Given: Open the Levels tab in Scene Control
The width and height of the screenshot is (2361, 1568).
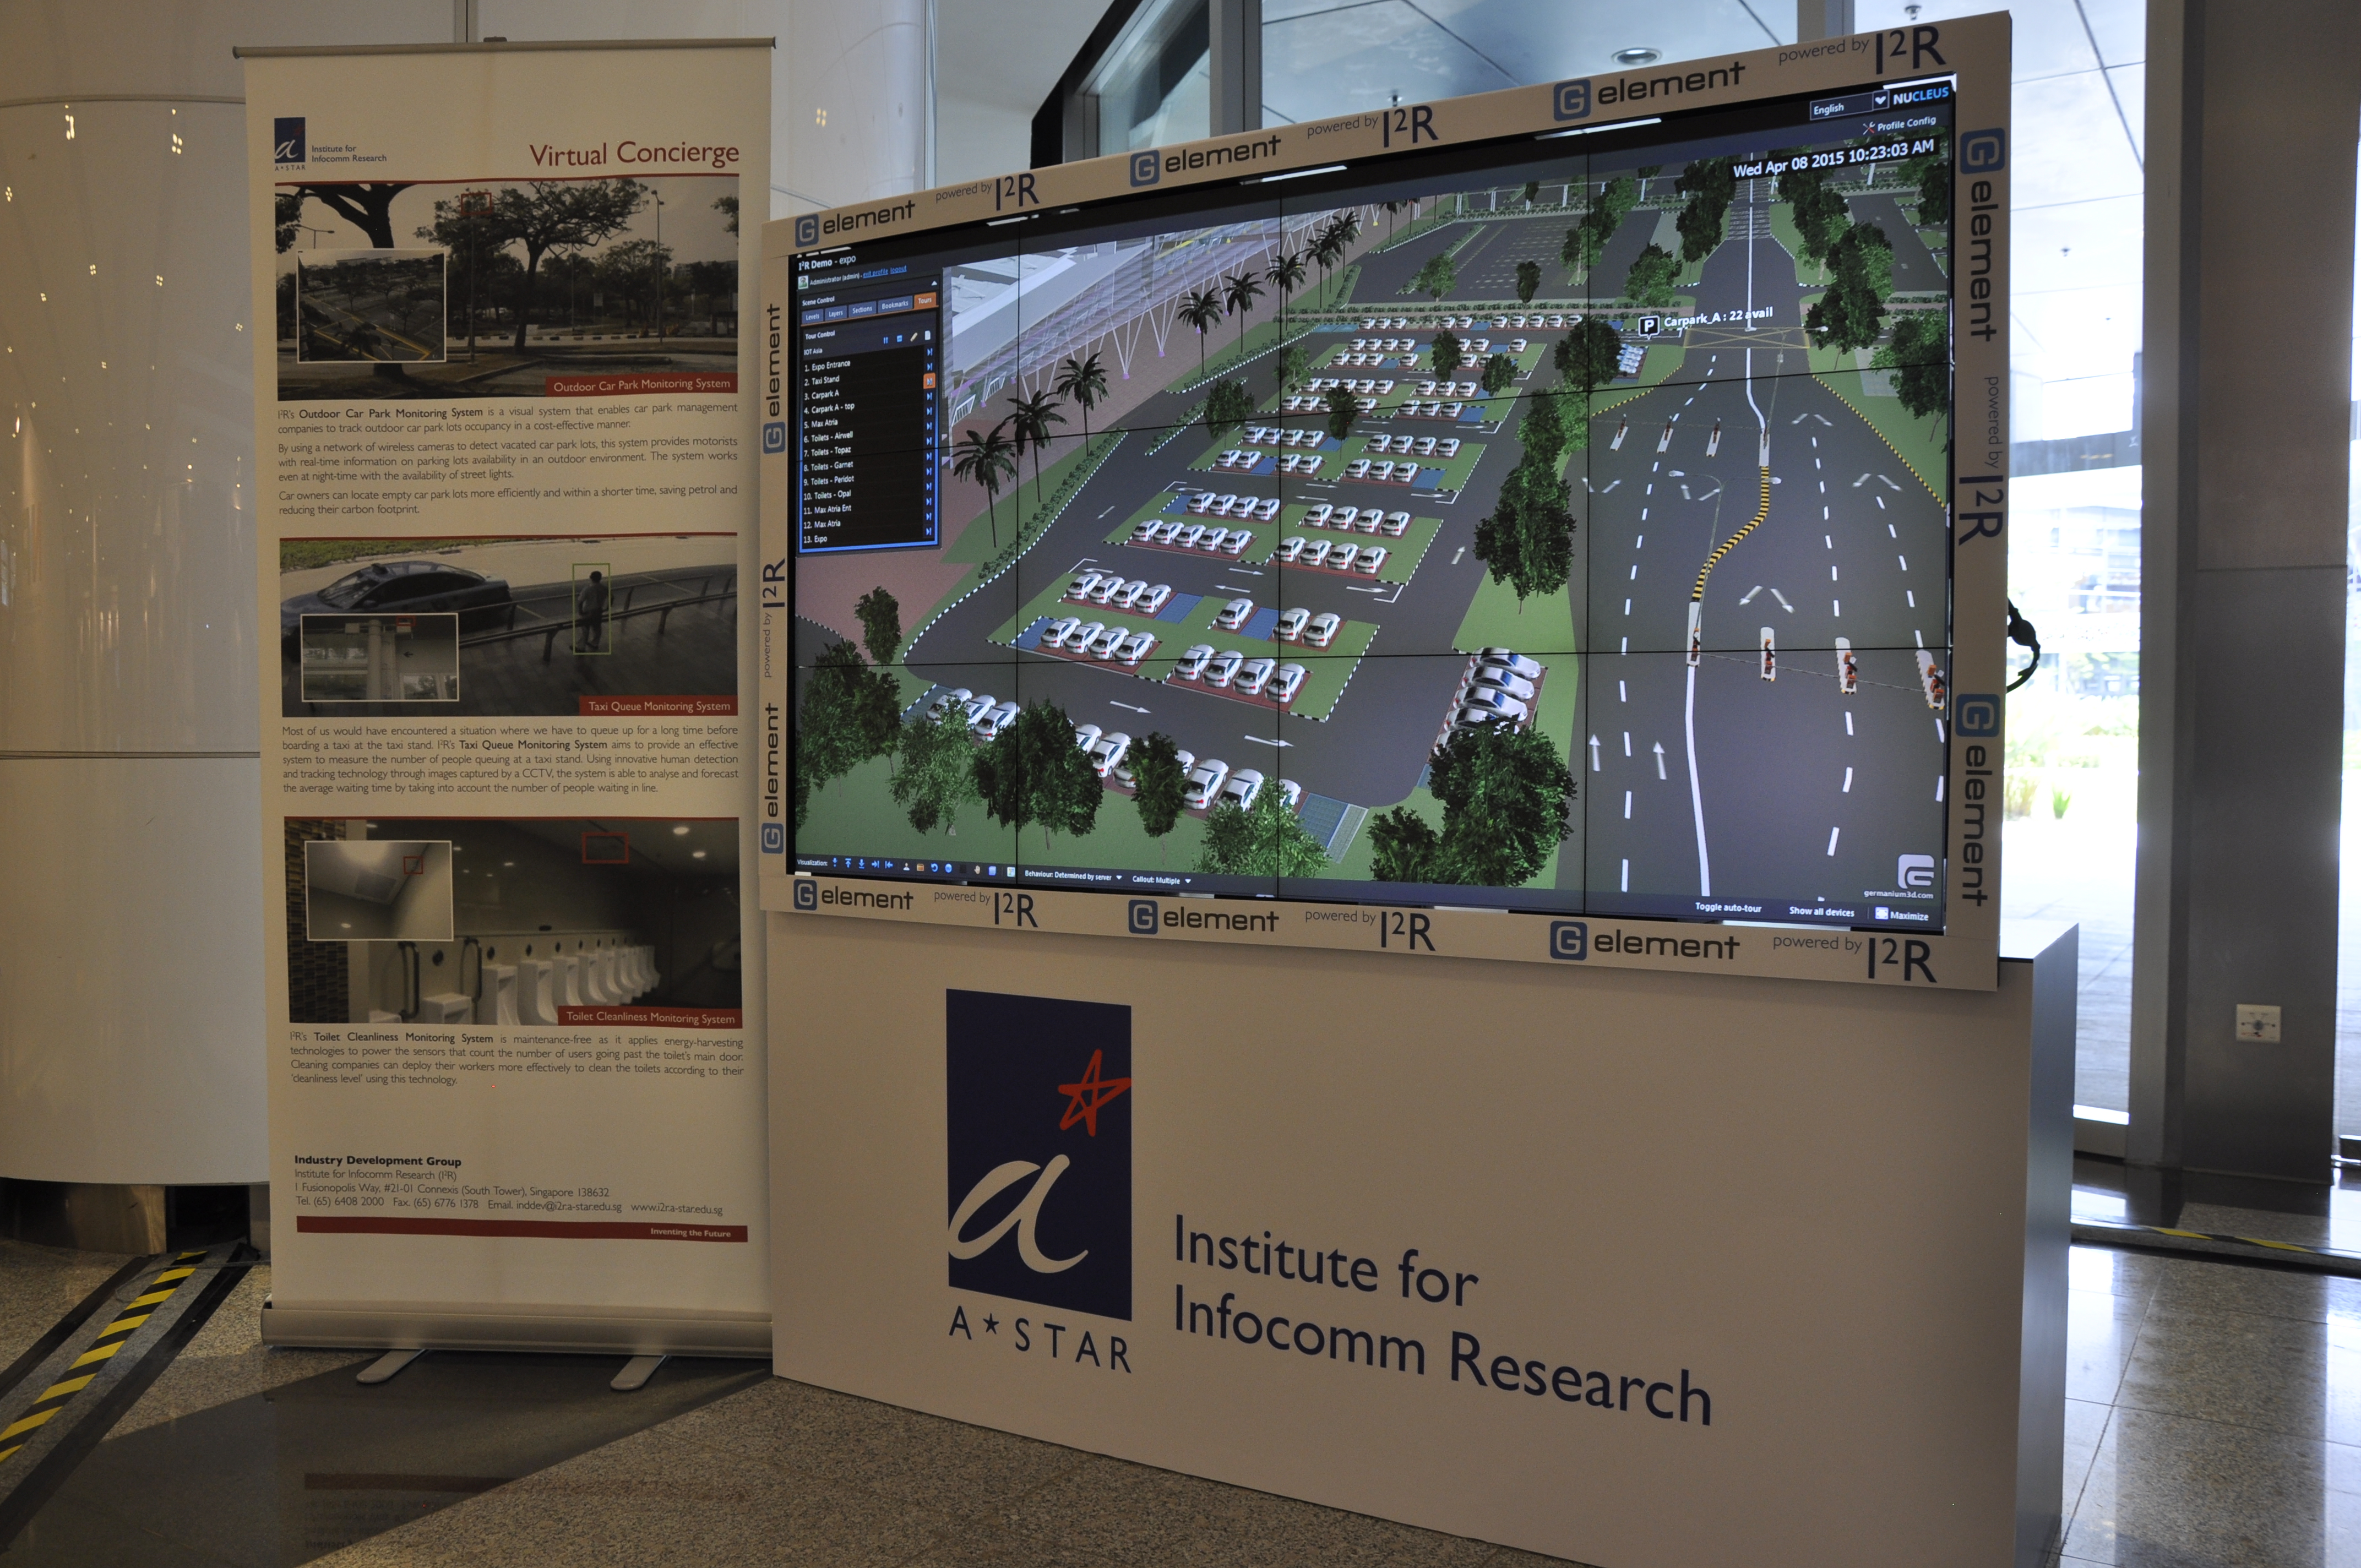Looking at the screenshot, I should [x=814, y=317].
